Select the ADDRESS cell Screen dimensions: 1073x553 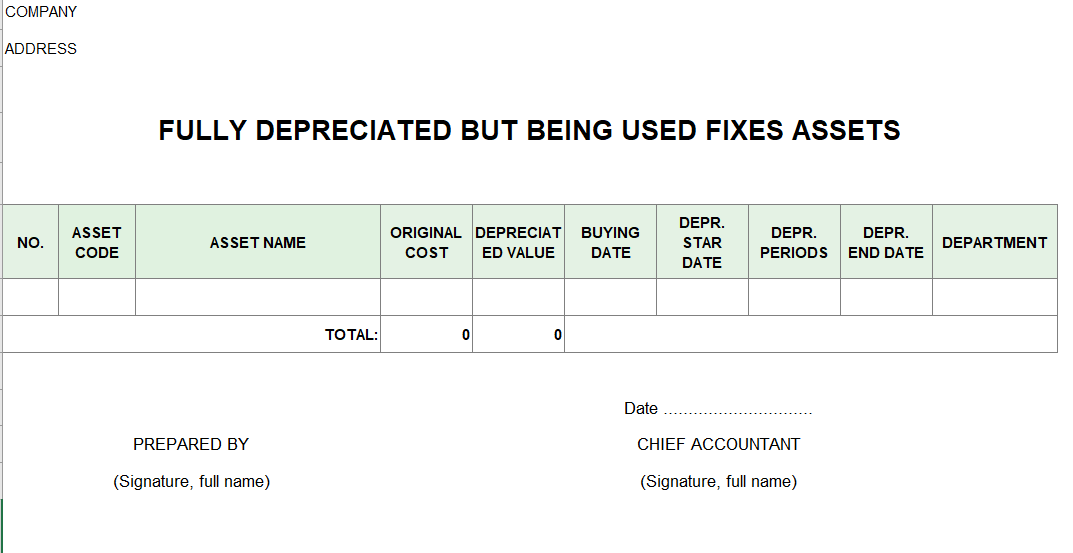tap(41, 49)
